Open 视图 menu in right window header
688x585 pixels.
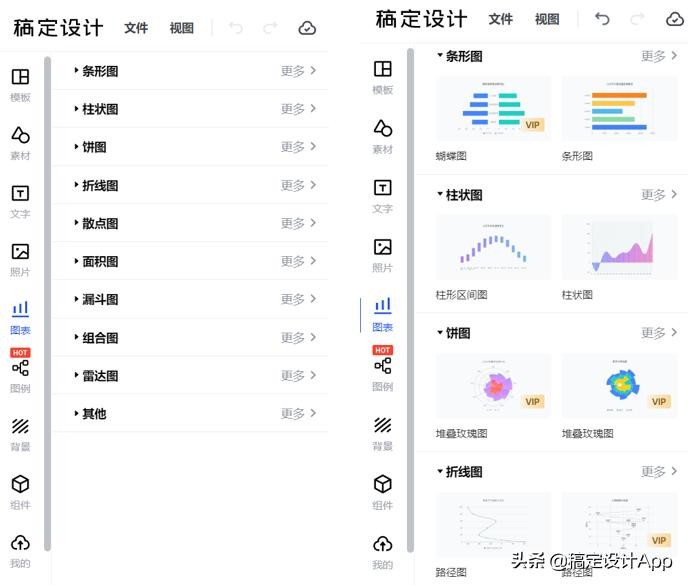547,19
